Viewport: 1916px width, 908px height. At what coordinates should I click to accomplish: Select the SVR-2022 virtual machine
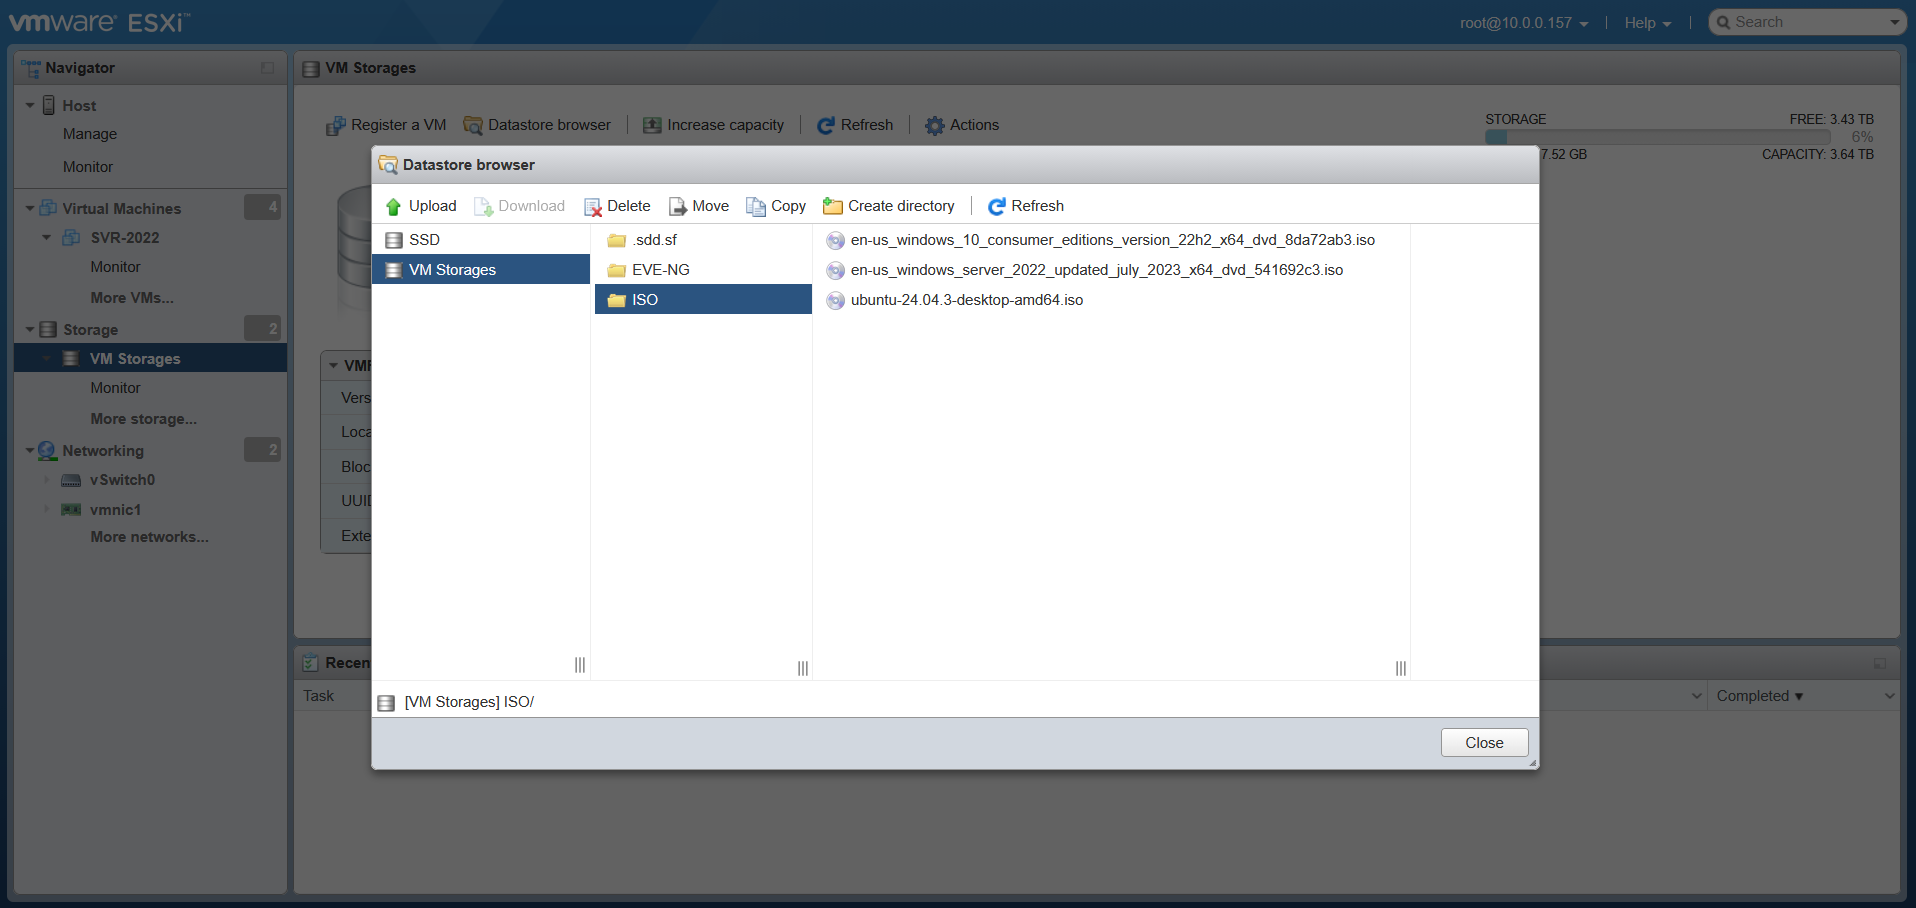(124, 237)
